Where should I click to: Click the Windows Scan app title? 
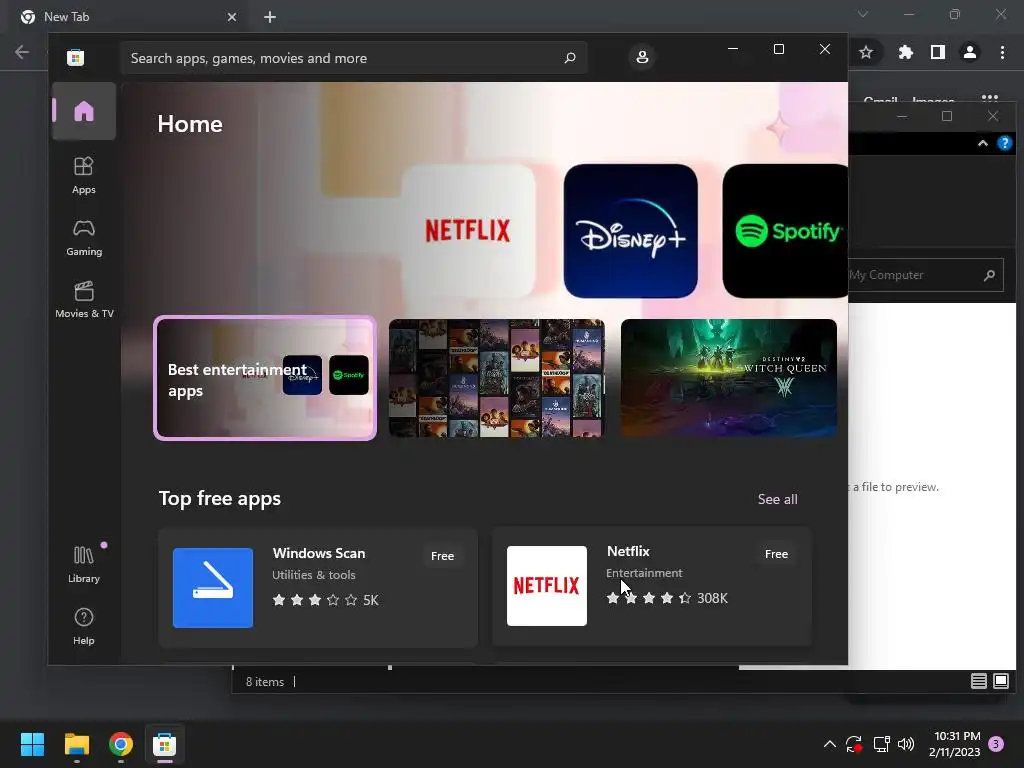point(319,553)
